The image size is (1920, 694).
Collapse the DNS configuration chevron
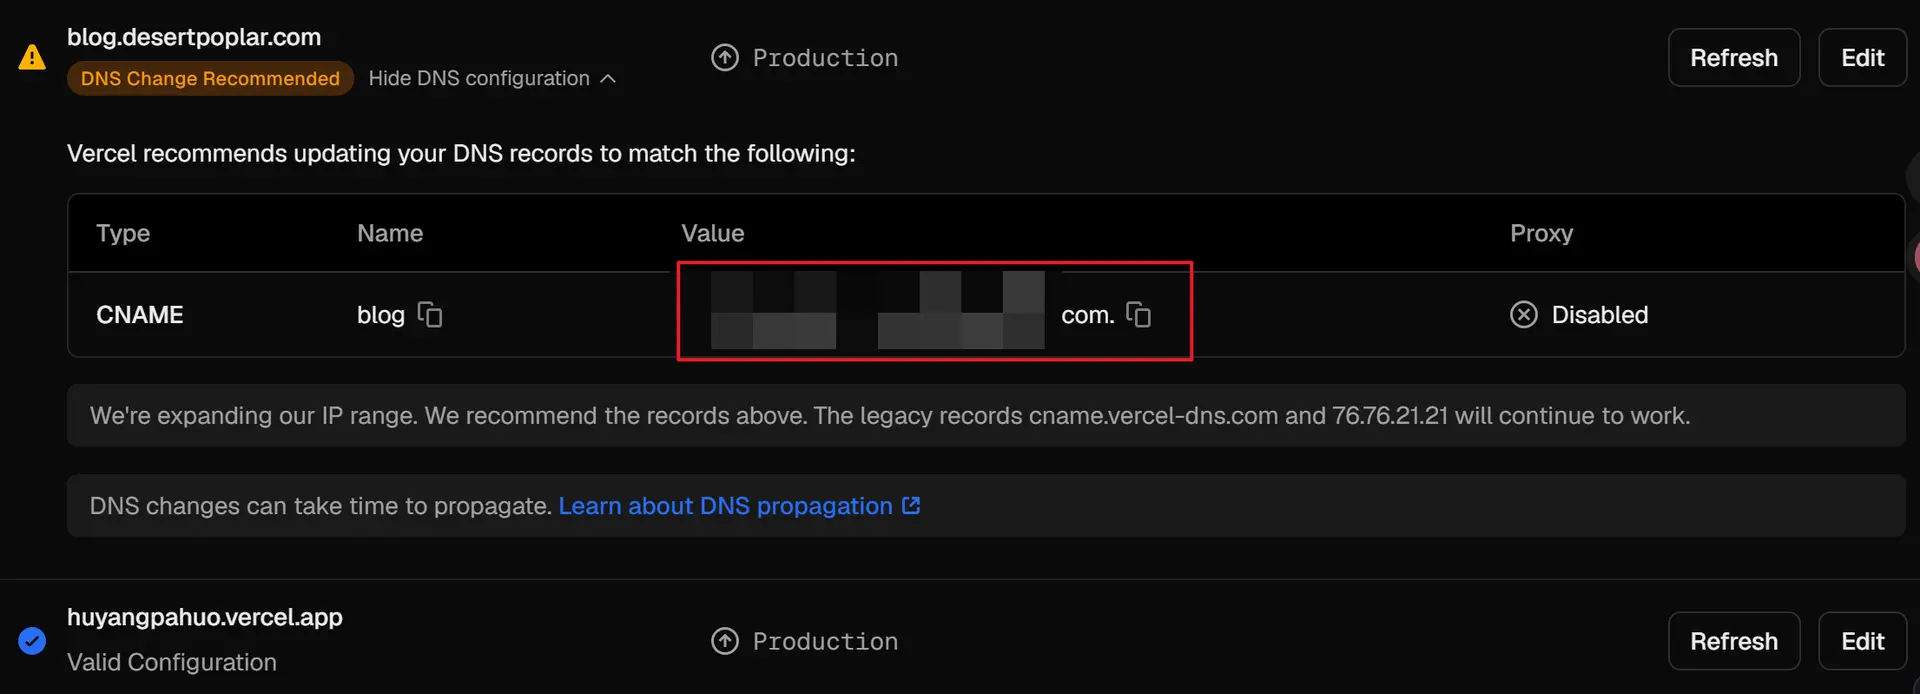[608, 79]
